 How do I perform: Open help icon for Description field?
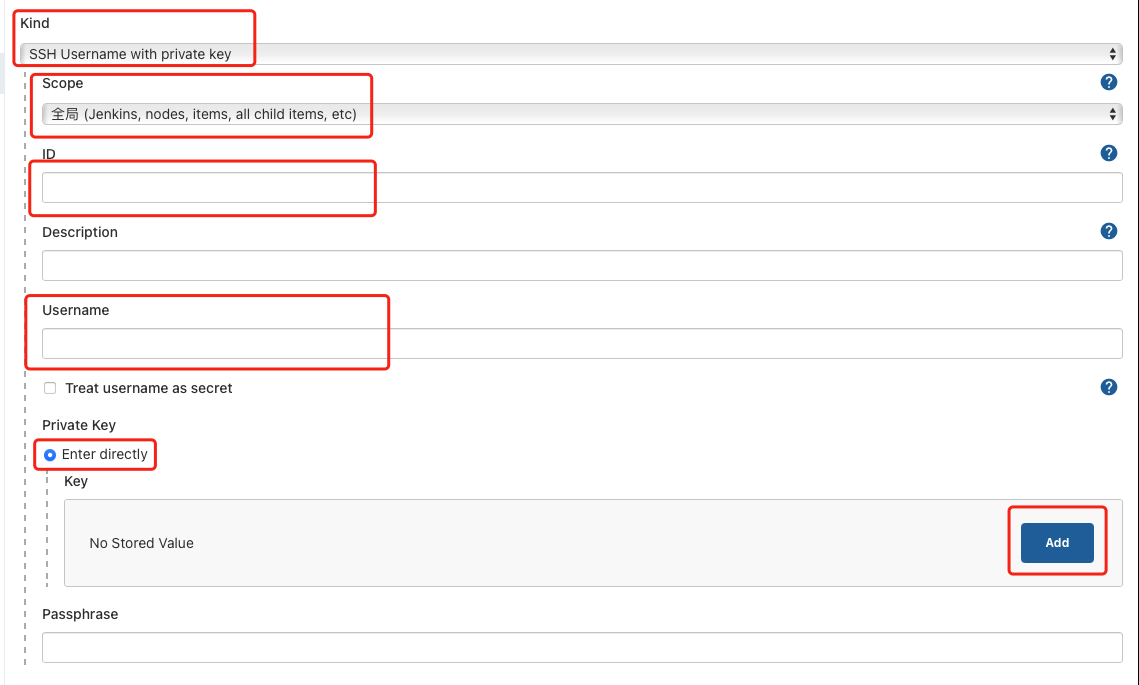click(1108, 231)
